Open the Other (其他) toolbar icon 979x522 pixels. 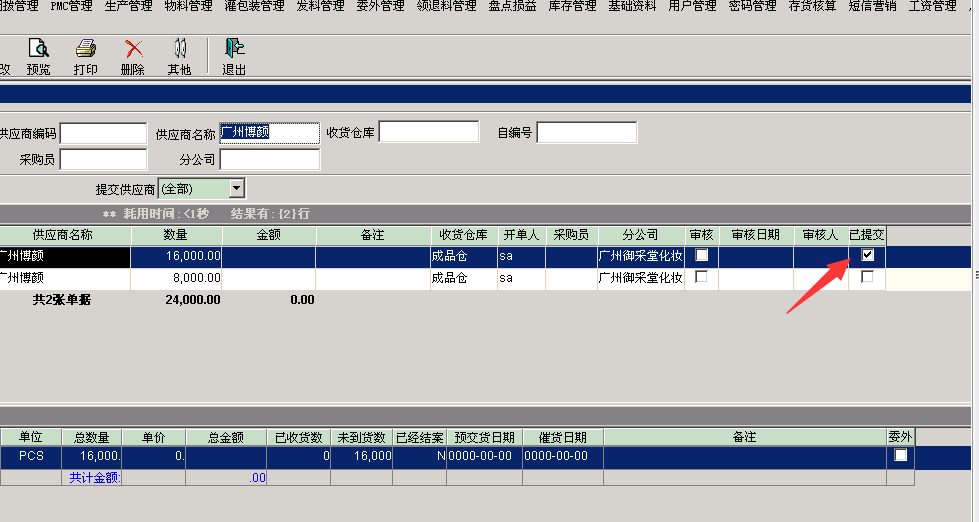pos(179,56)
